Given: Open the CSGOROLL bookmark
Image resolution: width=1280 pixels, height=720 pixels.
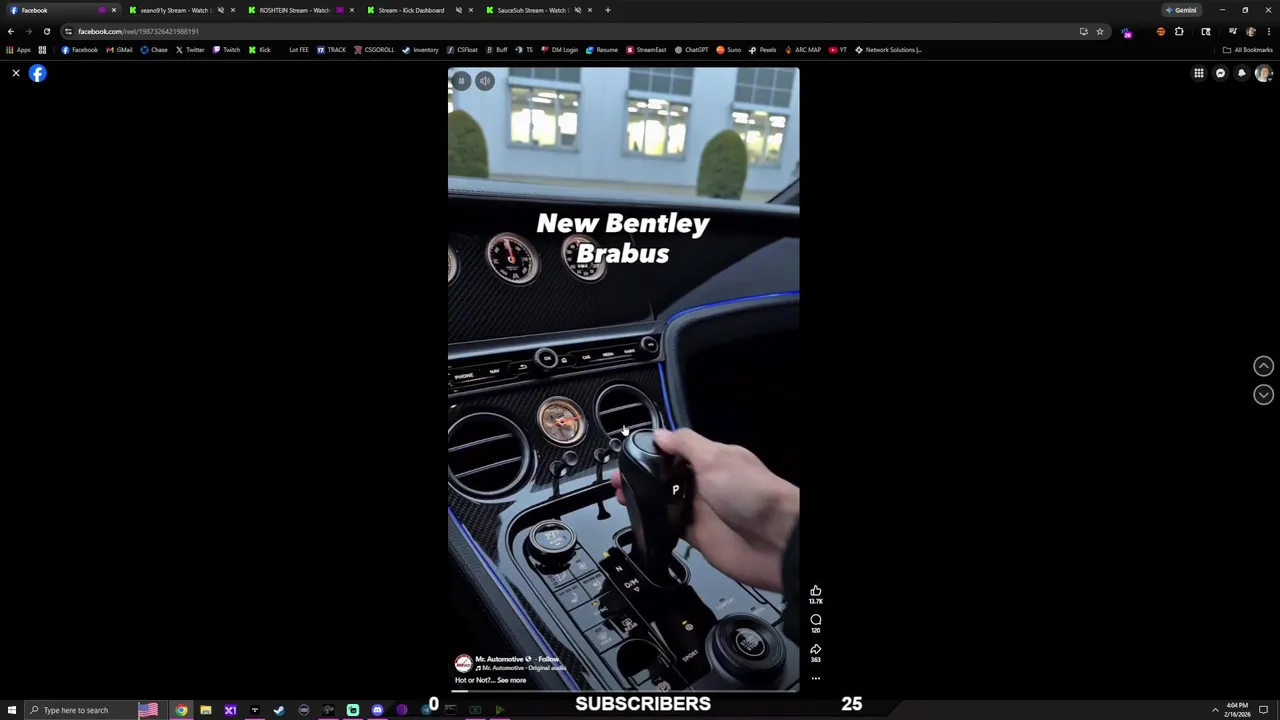Looking at the screenshot, I should point(374,50).
